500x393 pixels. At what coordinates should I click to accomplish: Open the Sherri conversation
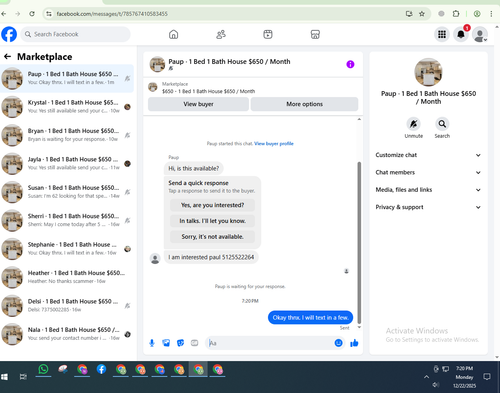coord(67,220)
